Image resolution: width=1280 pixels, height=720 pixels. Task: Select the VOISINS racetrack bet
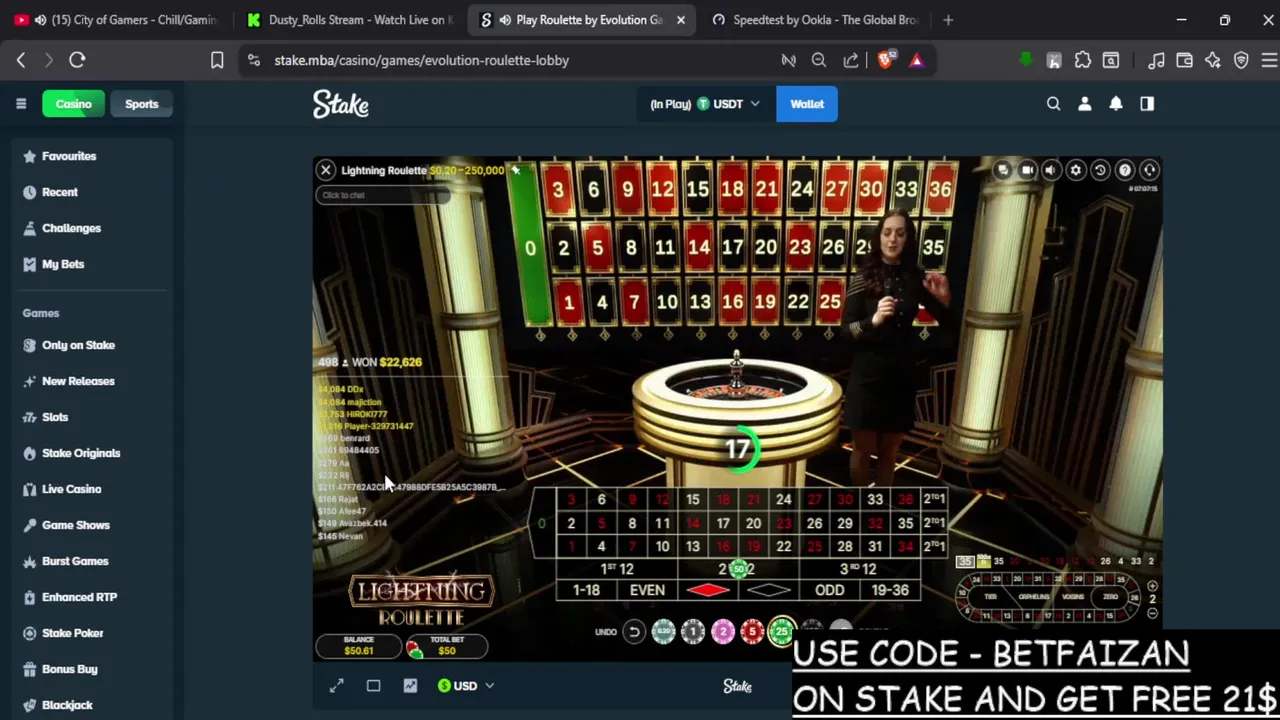[1073, 597]
